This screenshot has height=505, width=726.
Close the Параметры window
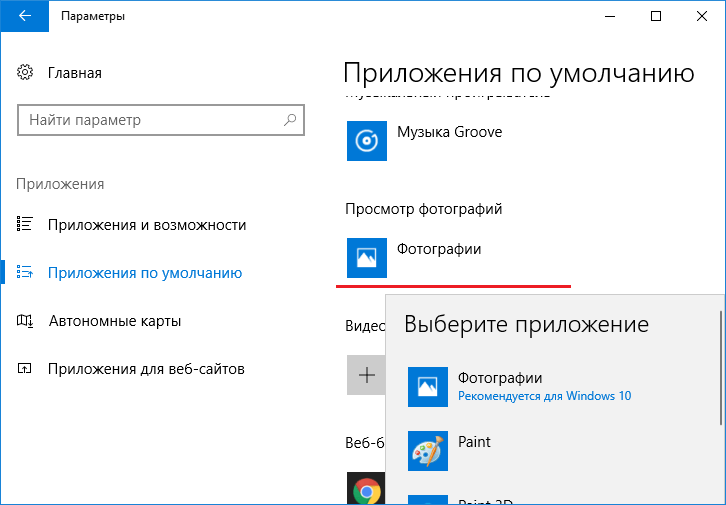point(701,16)
